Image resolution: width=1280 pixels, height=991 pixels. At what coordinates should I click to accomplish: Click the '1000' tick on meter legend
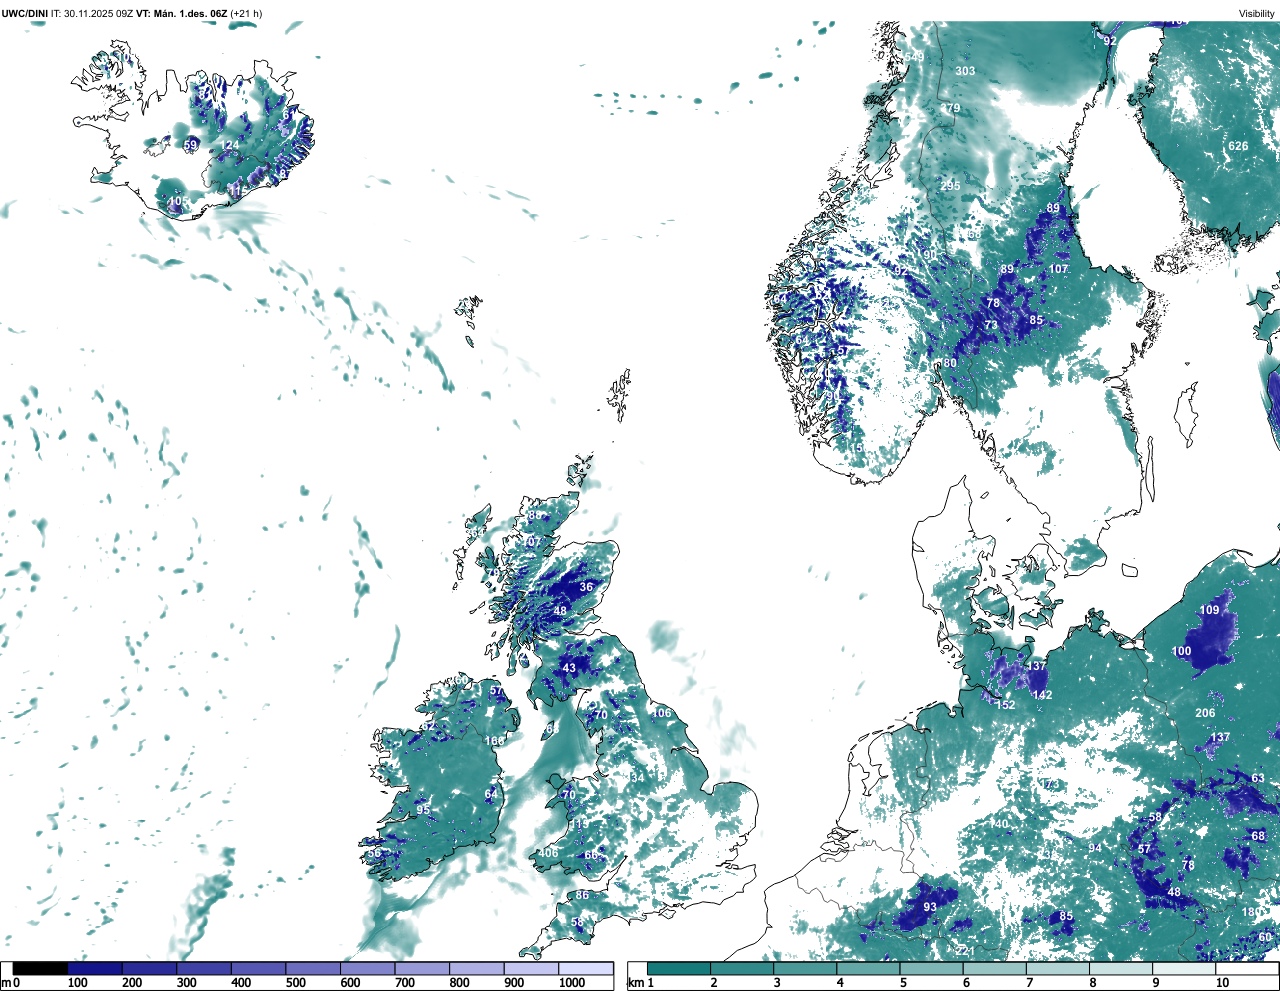[572, 983]
